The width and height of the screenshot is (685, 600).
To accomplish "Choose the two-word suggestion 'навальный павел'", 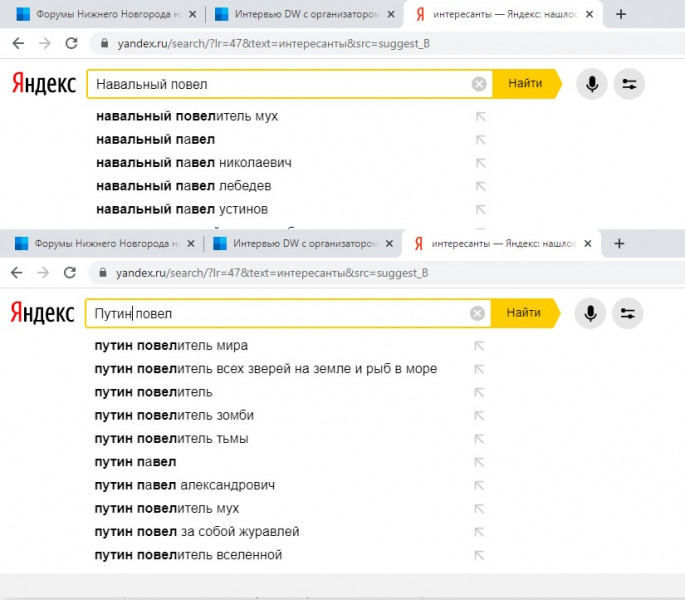I will [x=156, y=140].
